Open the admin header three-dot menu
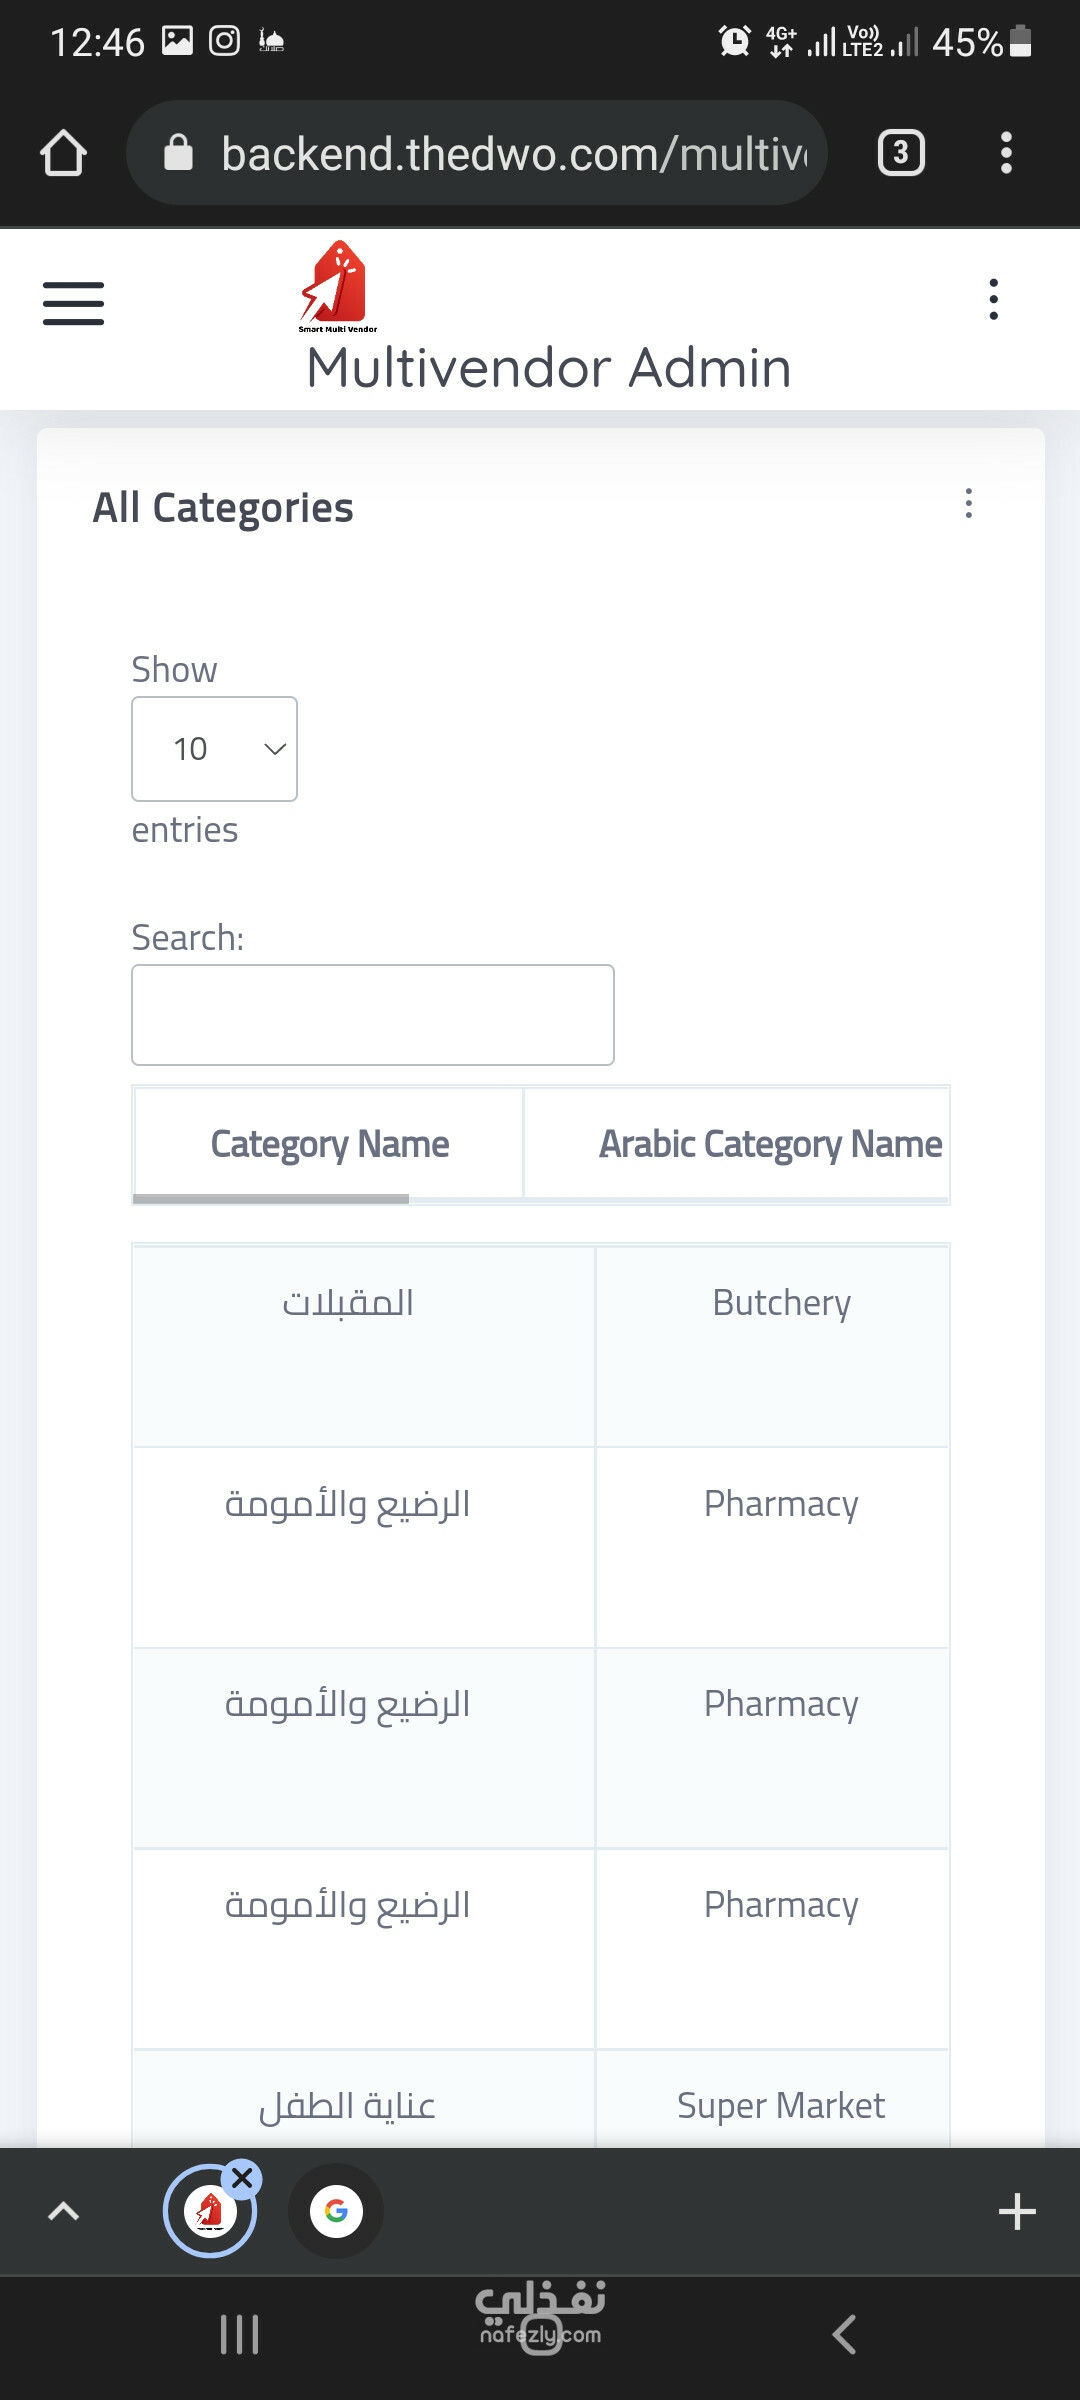The height and width of the screenshot is (2400, 1080). (x=993, y=299)
